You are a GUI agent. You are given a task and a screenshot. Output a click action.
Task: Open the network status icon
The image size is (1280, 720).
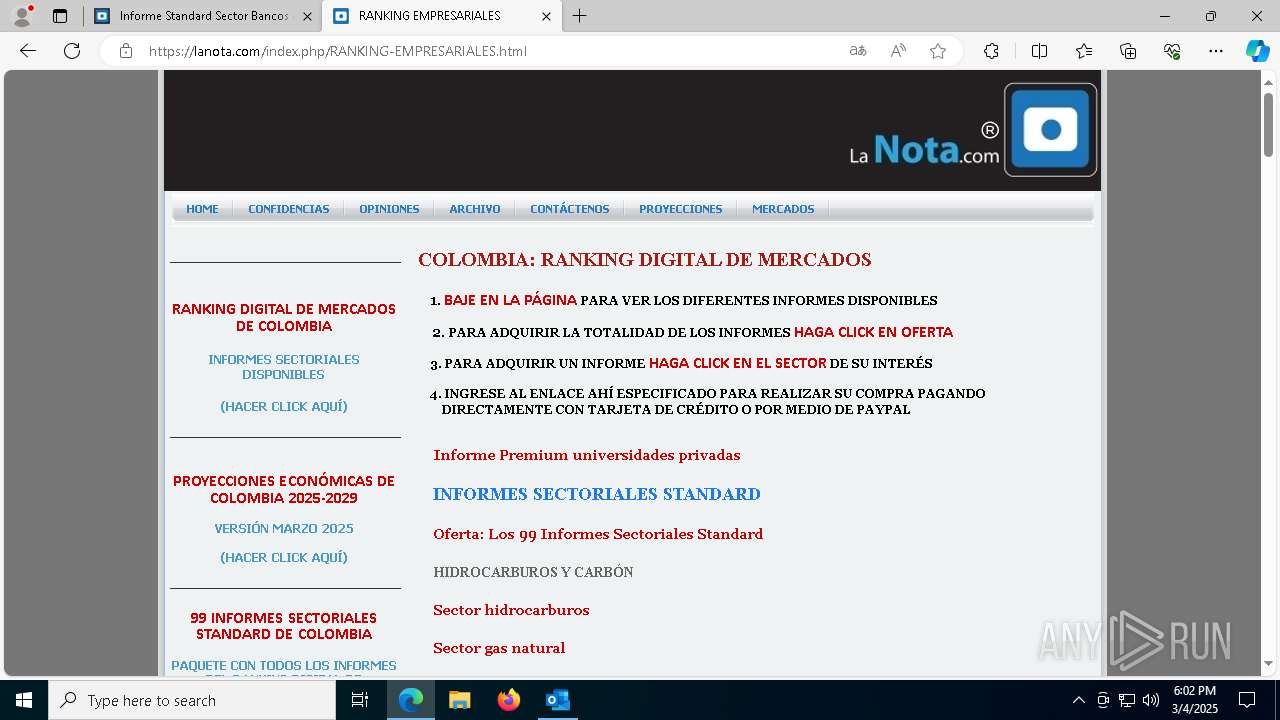(x=1127, y=700)
